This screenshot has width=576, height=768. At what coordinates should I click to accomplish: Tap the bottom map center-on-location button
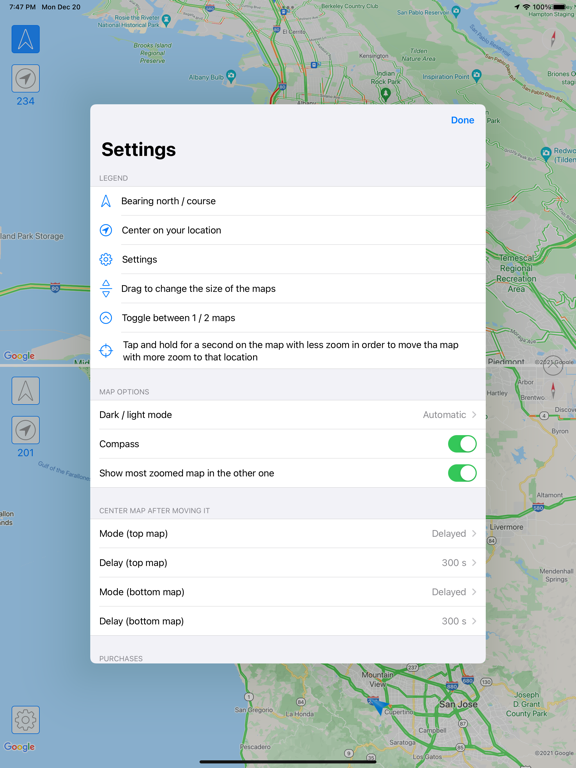point(25,430)
